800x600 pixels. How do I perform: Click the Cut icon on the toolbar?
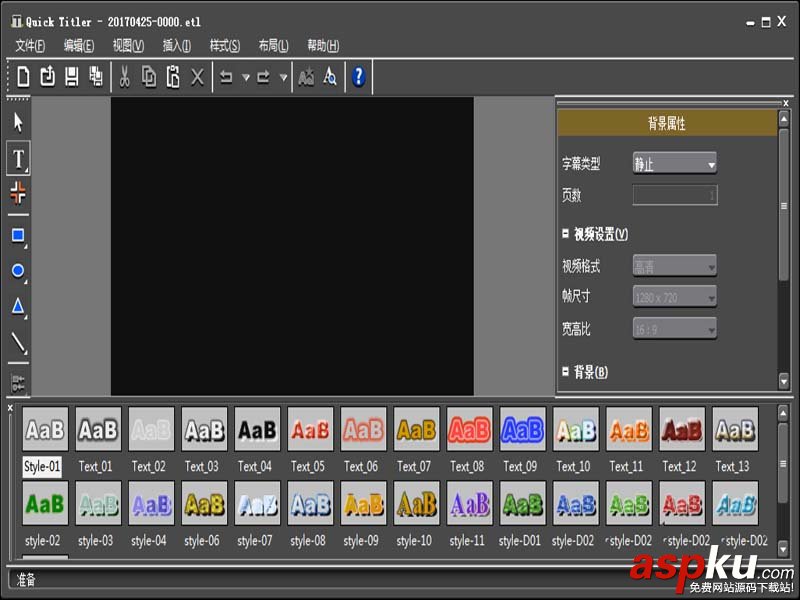coord(125,76)
